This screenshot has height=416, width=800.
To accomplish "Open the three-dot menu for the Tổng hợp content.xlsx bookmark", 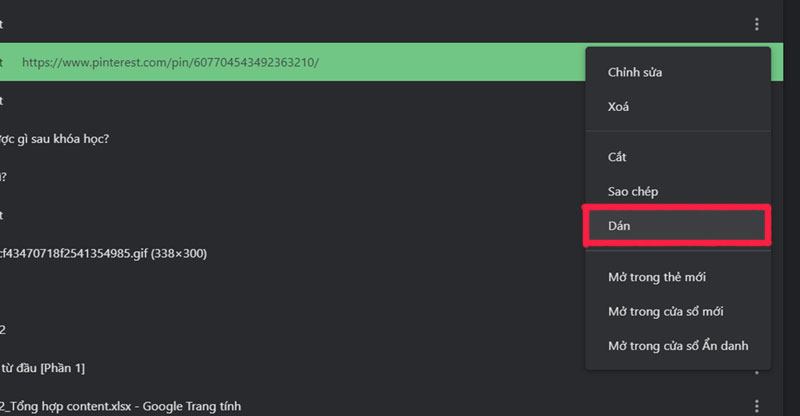I will point(757,406).
